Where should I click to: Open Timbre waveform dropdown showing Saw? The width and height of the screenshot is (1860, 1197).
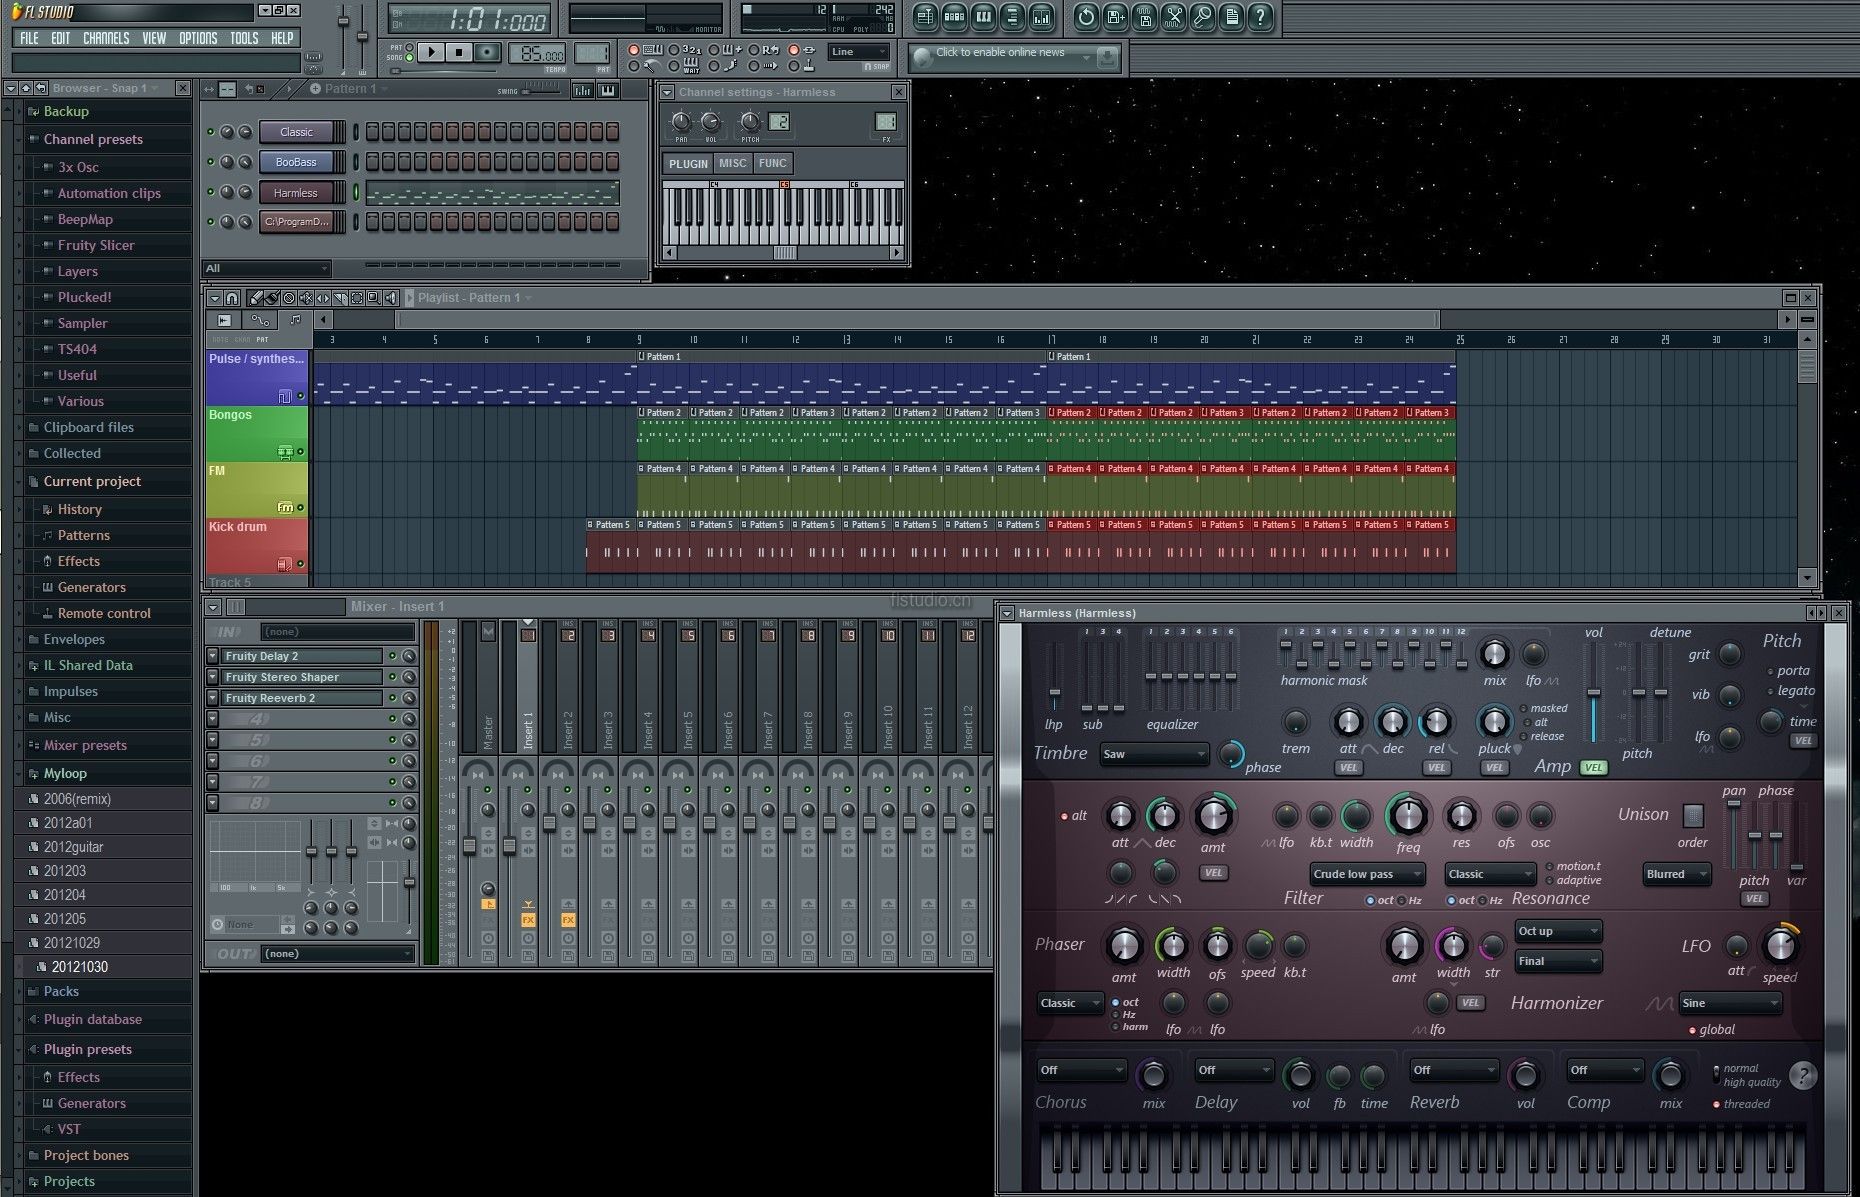[x=1154, y=754]
